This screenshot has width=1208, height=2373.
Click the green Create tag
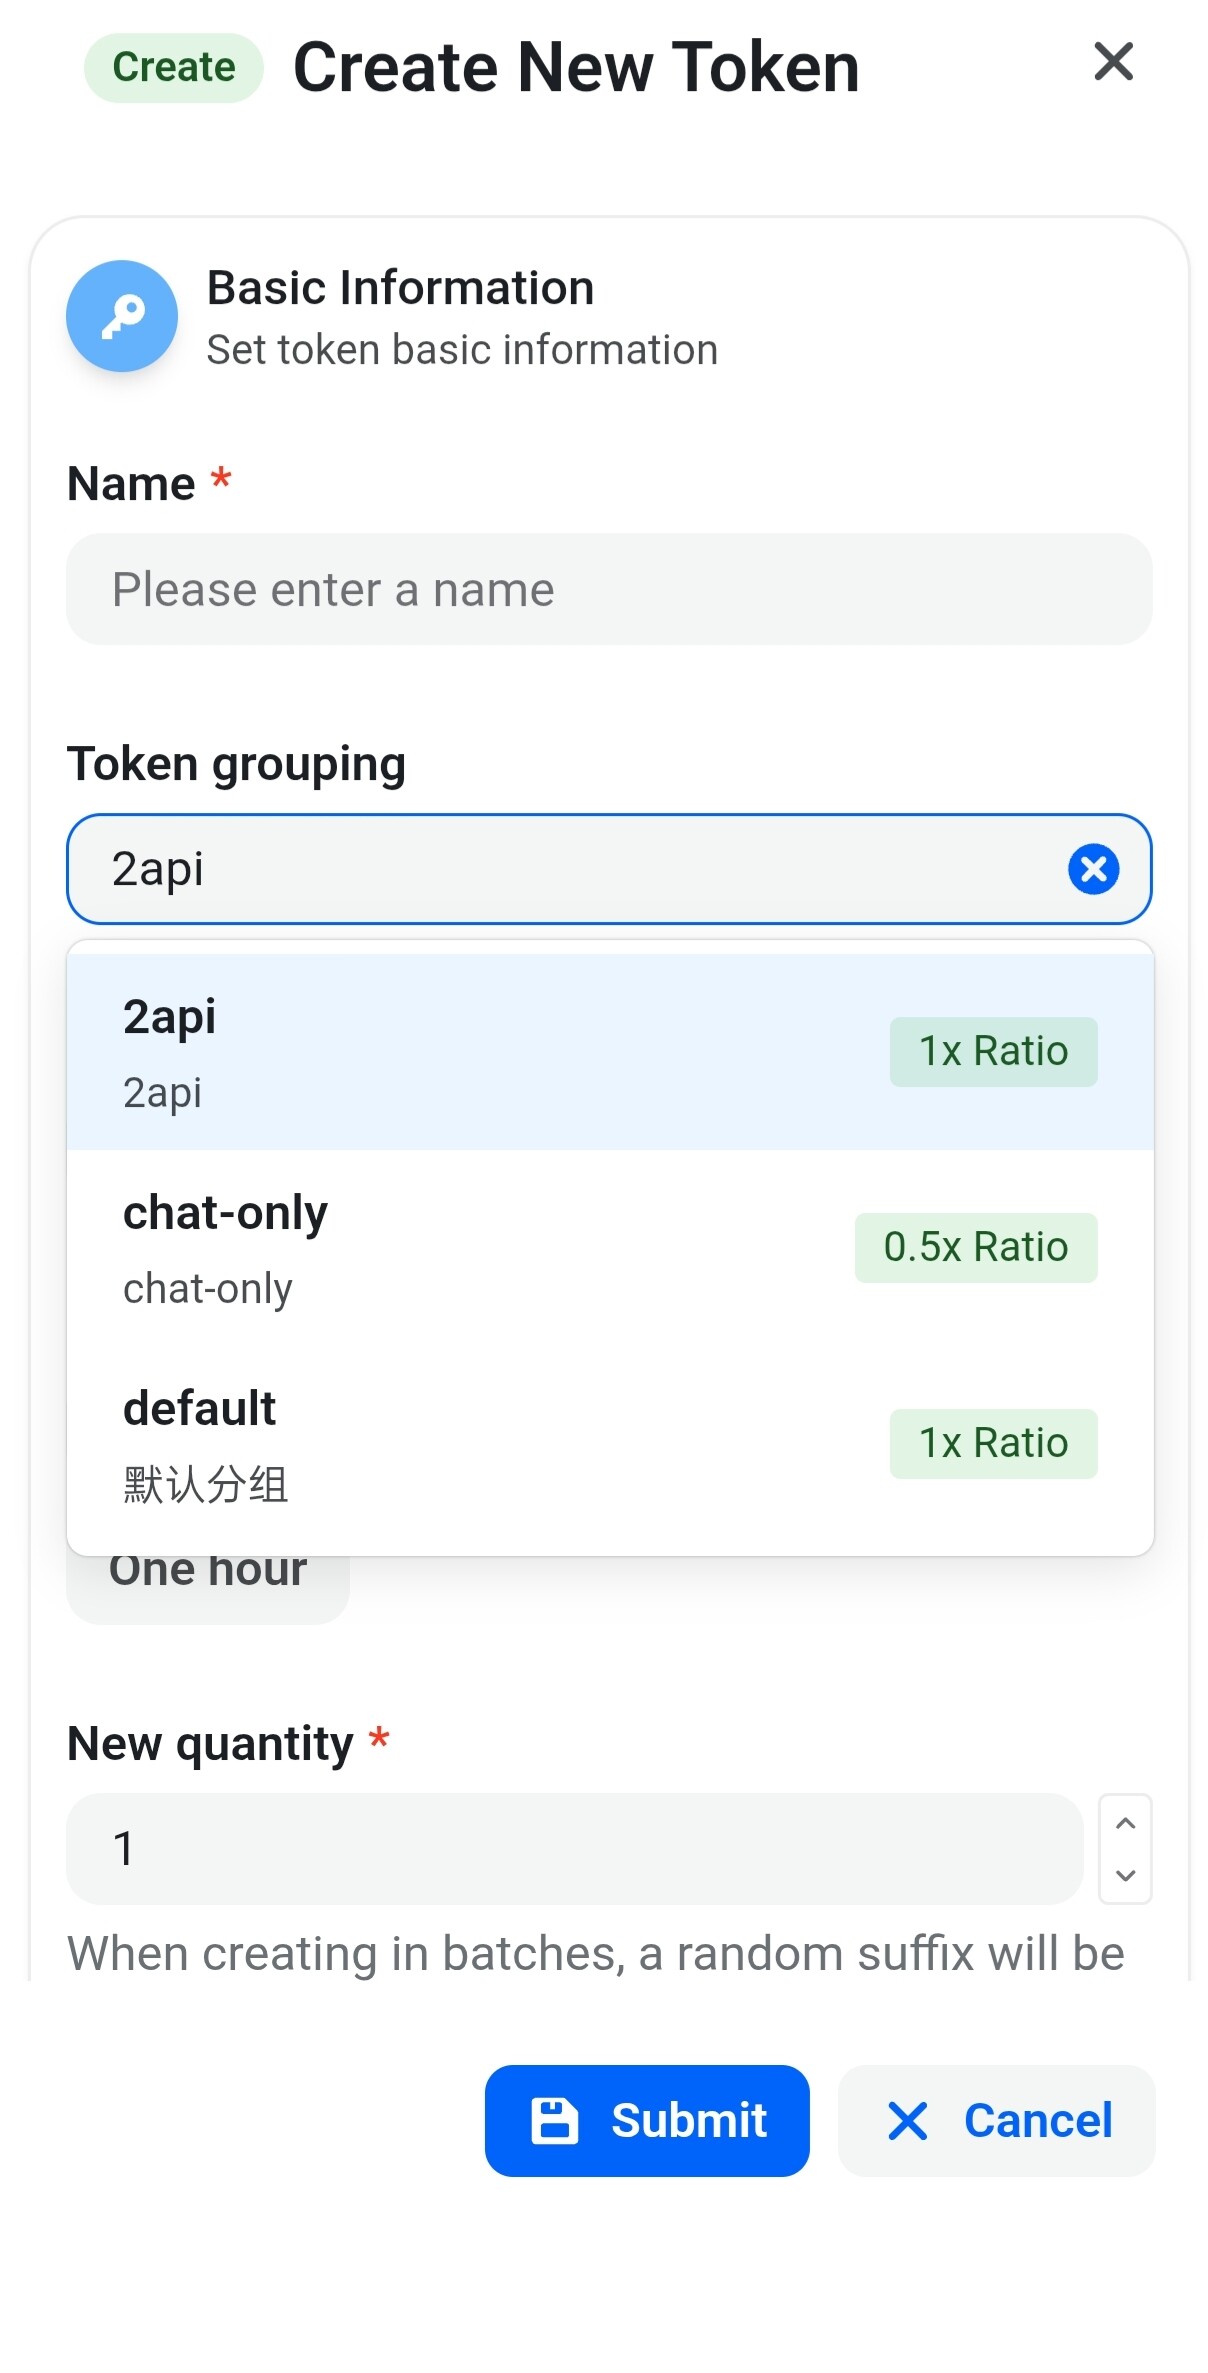174,68
